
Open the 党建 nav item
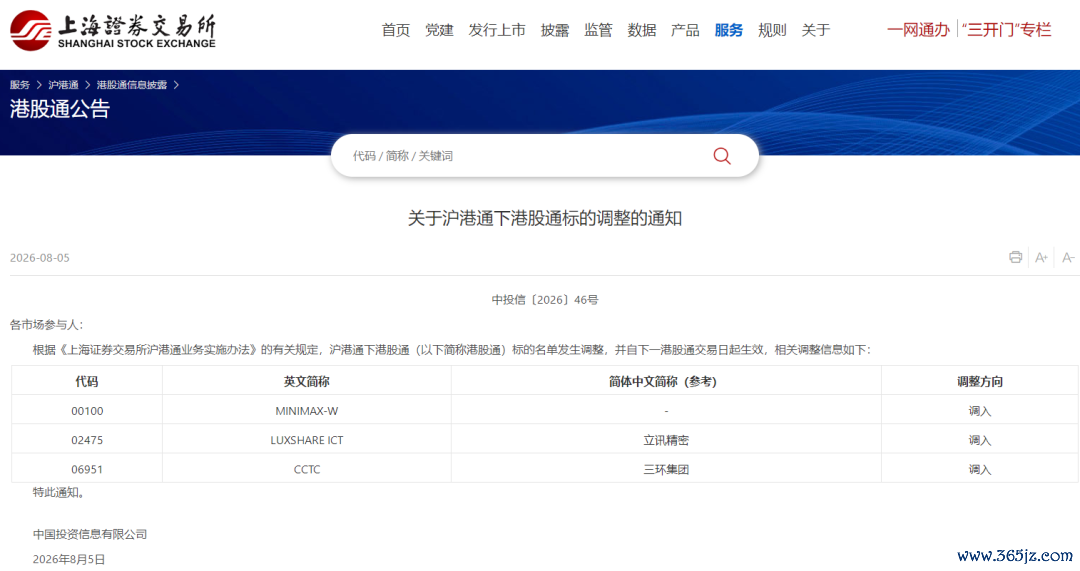click(x=439, y=30)
